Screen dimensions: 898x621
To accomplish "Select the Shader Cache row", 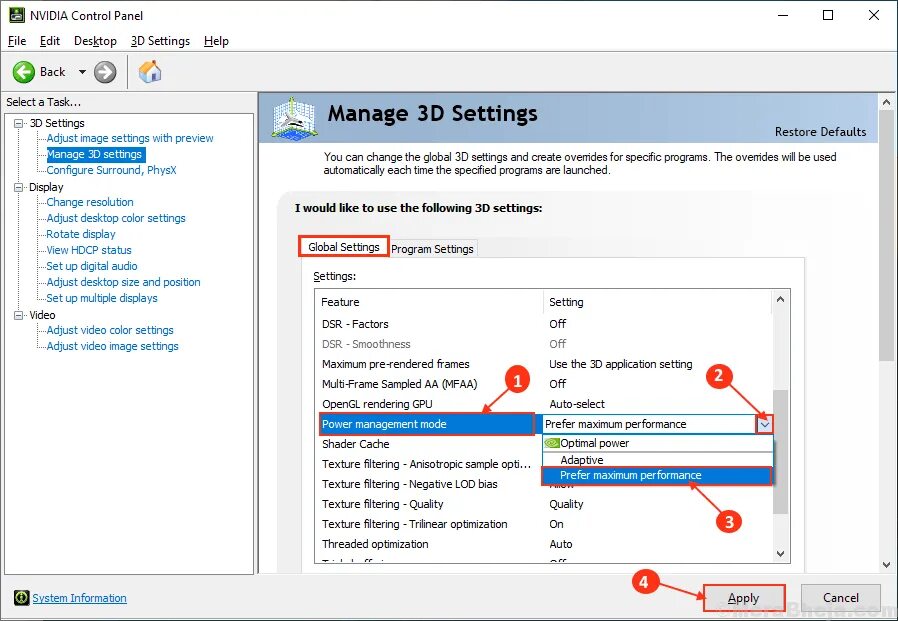I will point(430,445).
